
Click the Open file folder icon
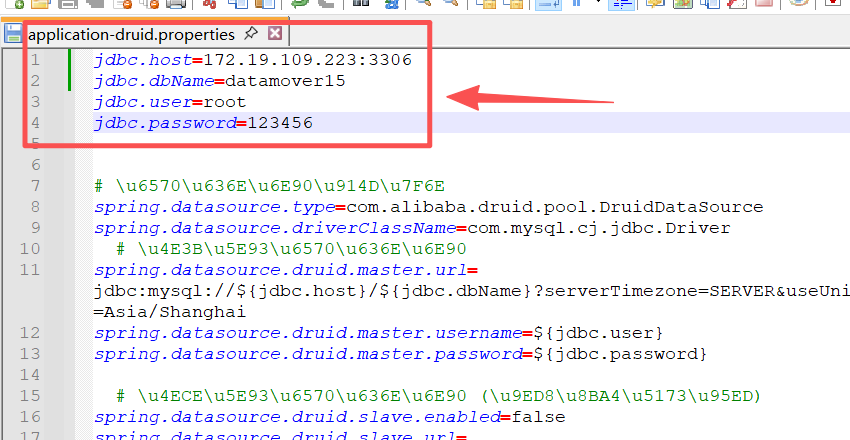point(40,4)
